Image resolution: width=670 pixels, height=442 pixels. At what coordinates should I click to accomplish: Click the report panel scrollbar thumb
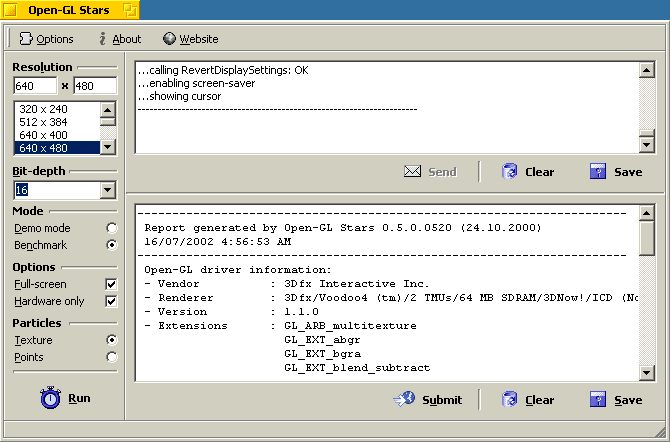click(x=647, y=238)
